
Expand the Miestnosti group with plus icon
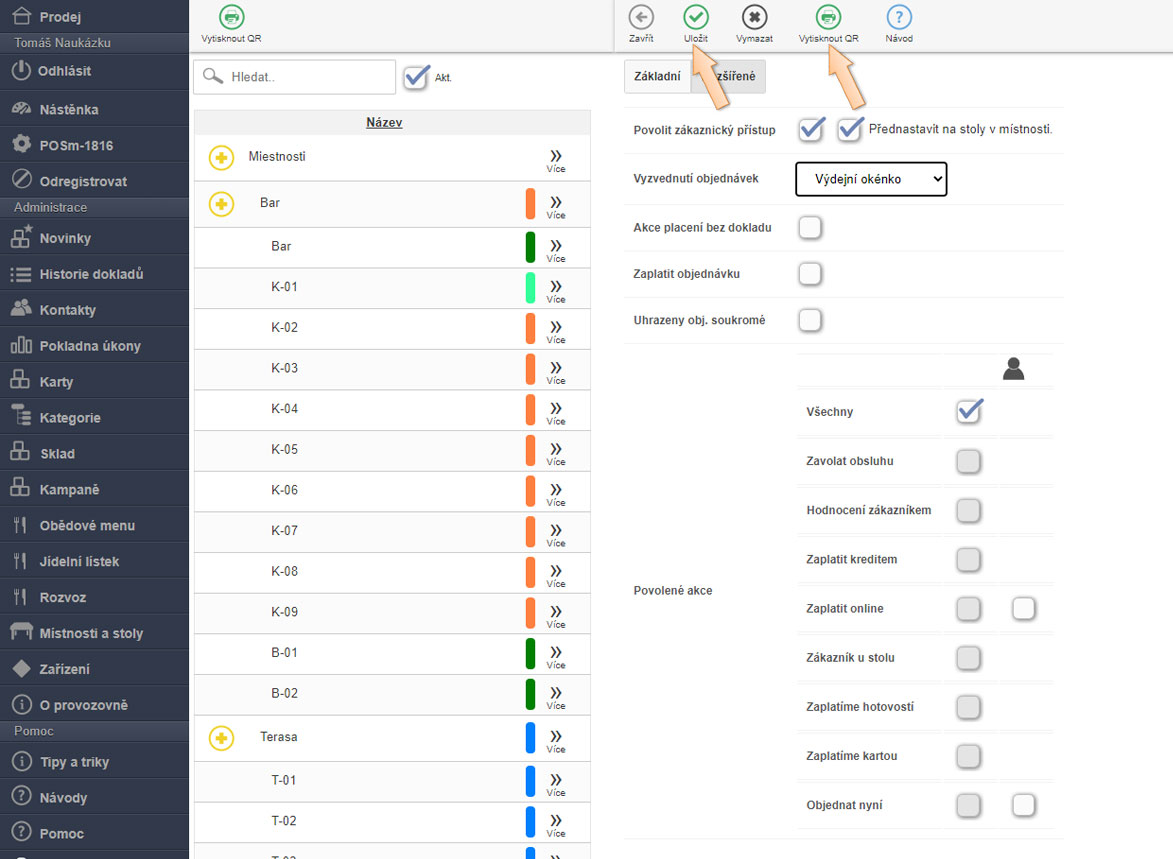221,158
